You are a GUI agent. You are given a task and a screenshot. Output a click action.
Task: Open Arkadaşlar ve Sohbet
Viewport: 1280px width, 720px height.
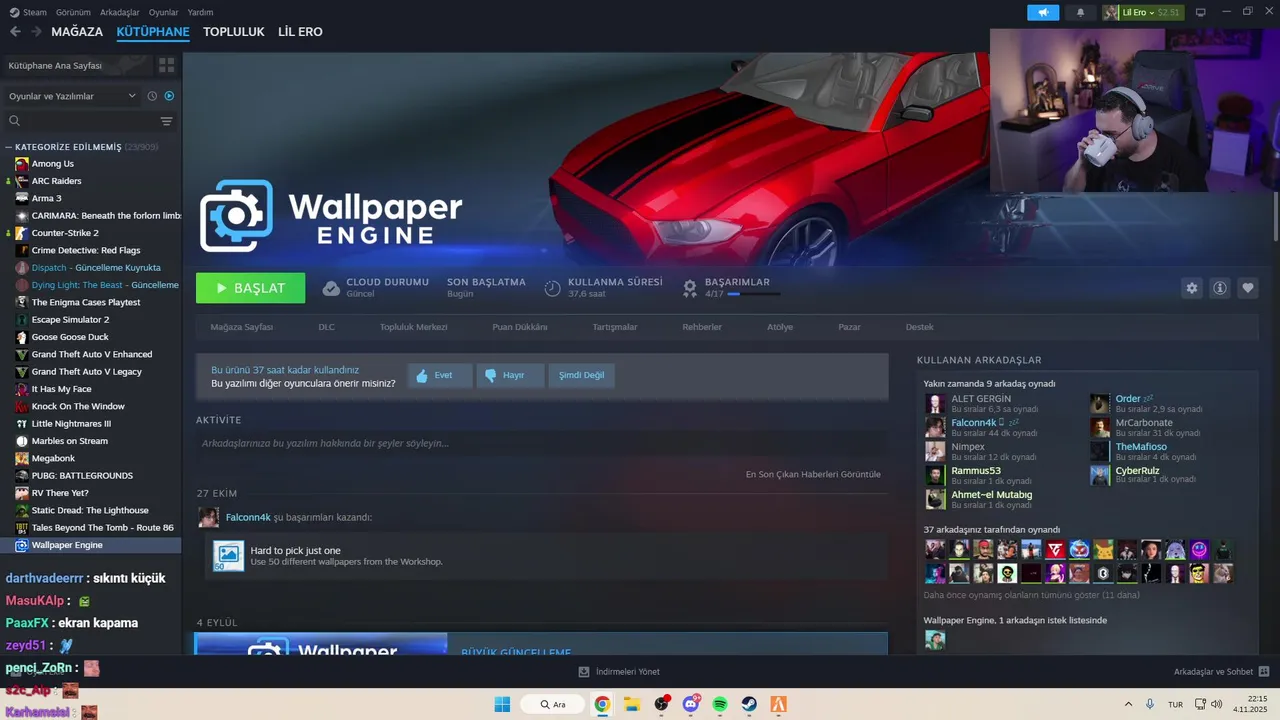(x=1221, y=672)
